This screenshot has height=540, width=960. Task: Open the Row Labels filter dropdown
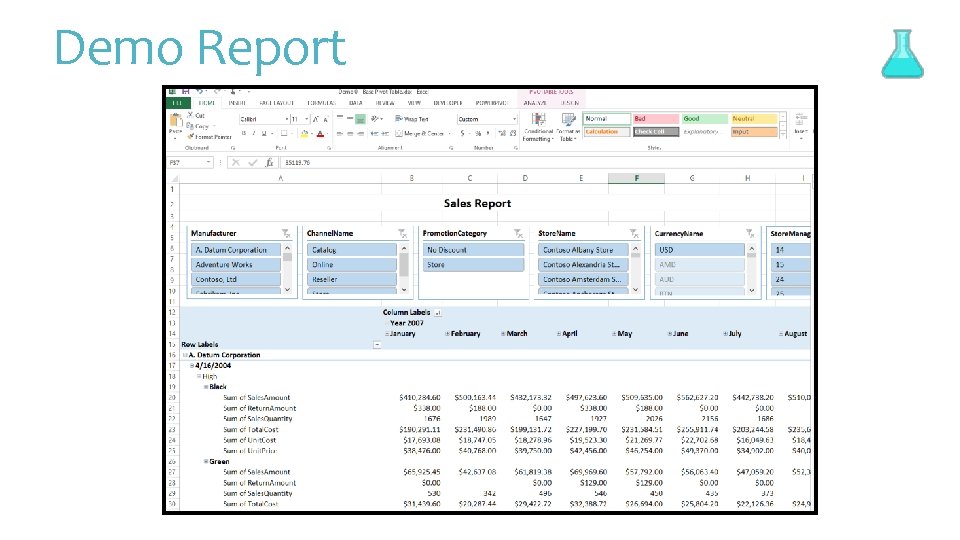[x=377, y=345]
